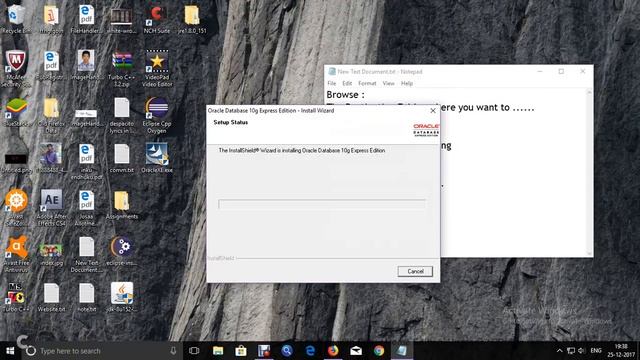Select the eclipse installer icon
Image resolution: width=640 pixels, height=360 pixels.
[122, 251]
